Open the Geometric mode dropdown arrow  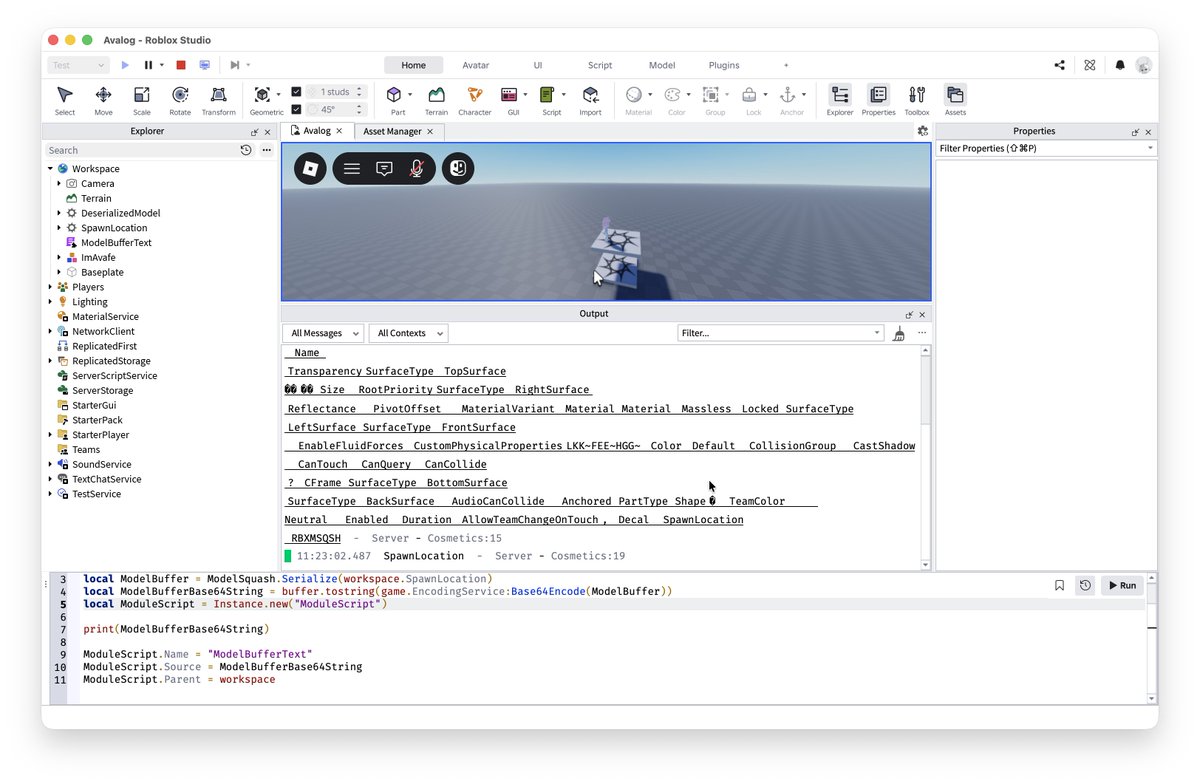pyautogui.click(x=279, y=94)
